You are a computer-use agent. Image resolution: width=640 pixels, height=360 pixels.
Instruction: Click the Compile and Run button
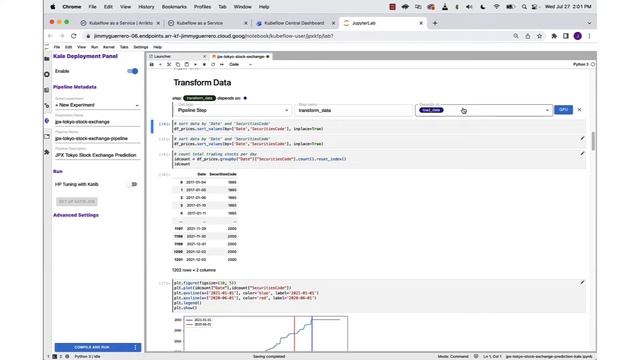pyautogui.click(x=92, y=347)
